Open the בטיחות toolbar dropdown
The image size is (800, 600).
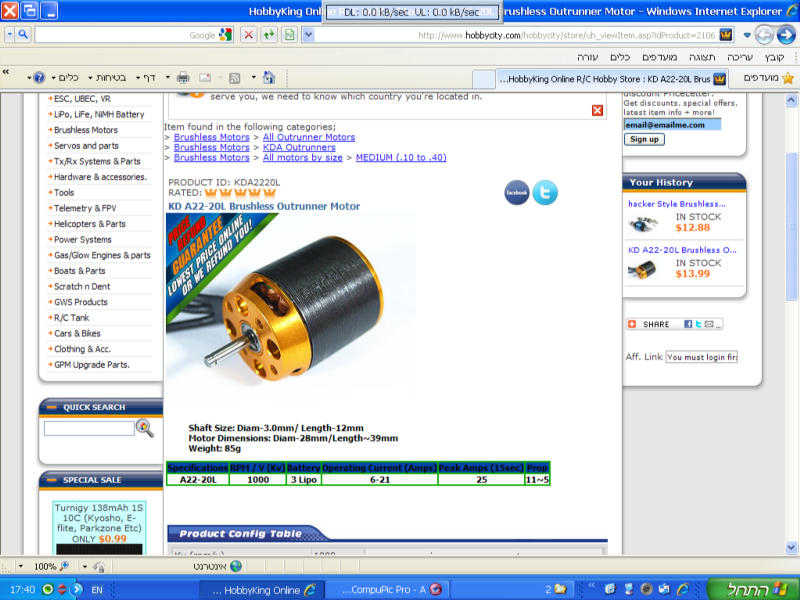pos(107,78)
